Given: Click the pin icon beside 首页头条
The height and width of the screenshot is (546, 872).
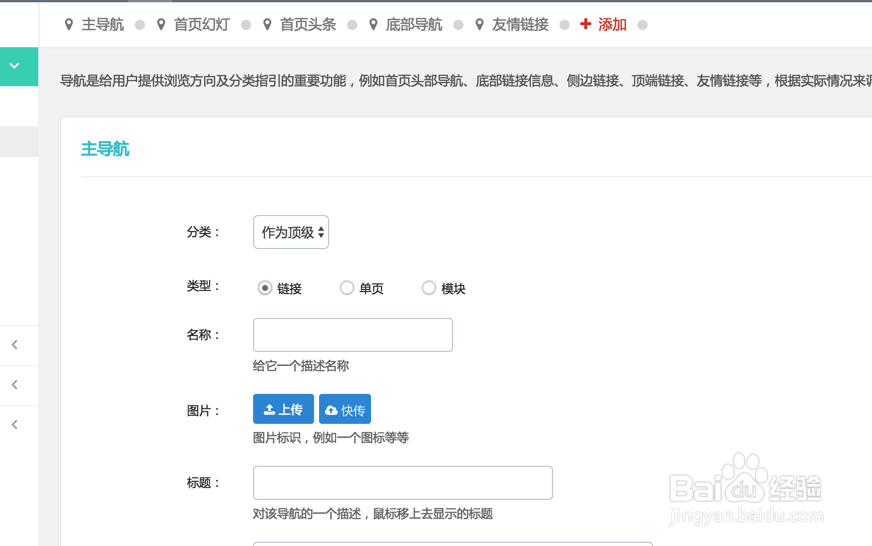Looking at the screenshot, I should (267, 24).
